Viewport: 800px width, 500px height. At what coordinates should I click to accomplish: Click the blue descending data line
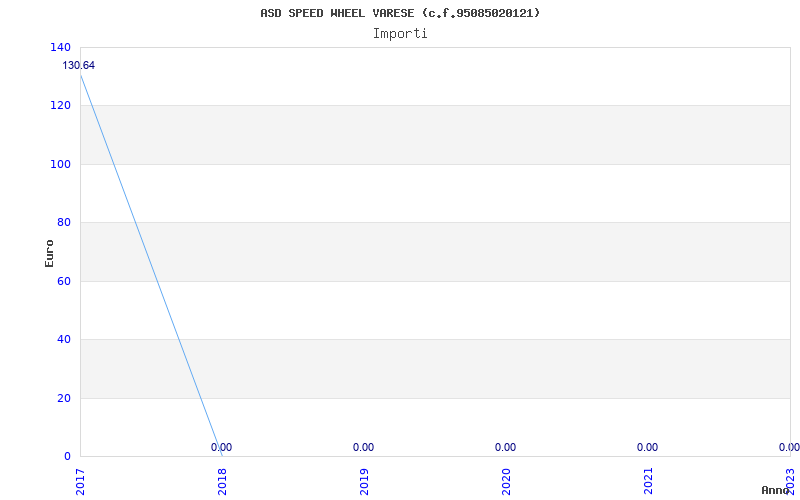(x=152, y=265)
